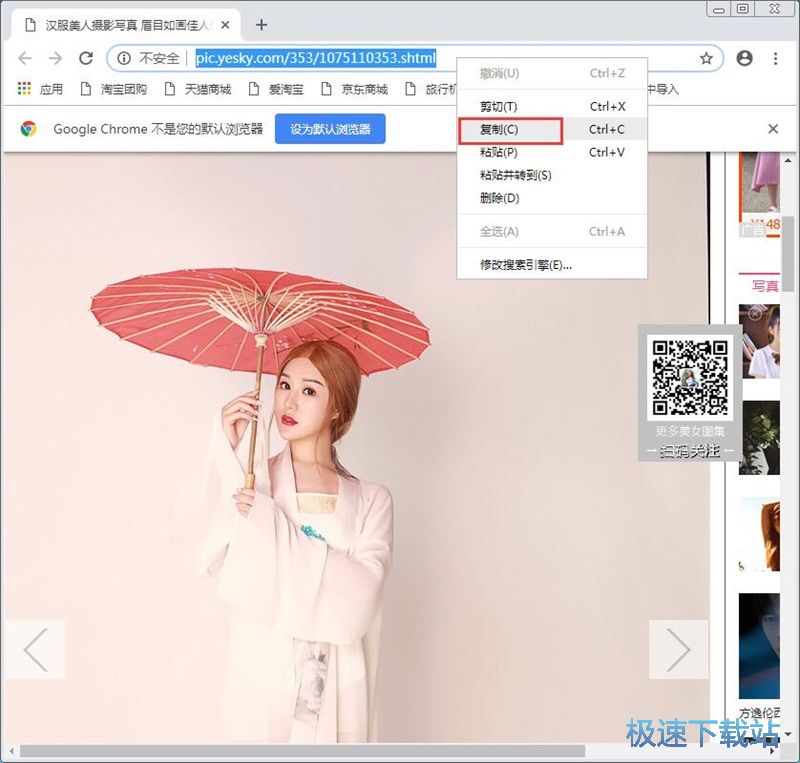
Task: Dismiss the default browser notification bar
Action: (773, 129)
